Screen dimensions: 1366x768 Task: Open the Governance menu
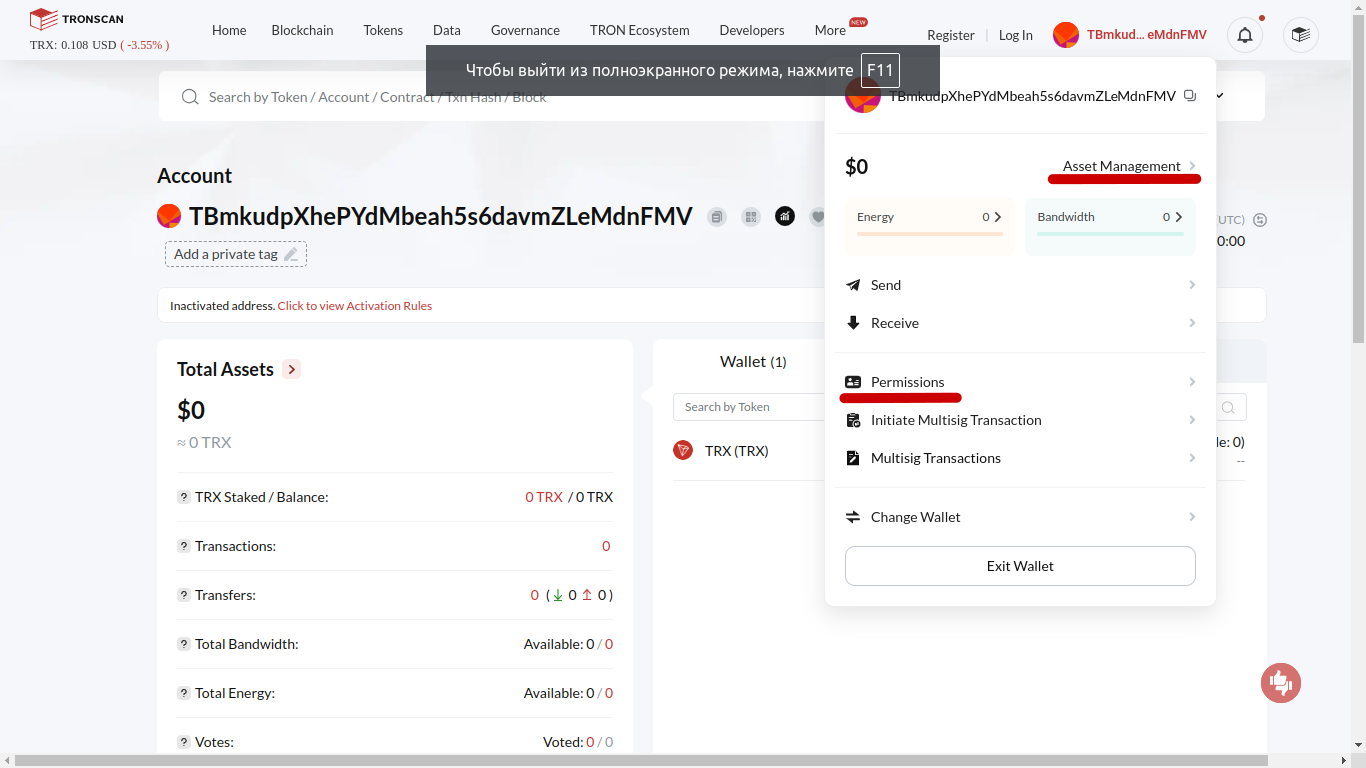click(x=525, y=30)
